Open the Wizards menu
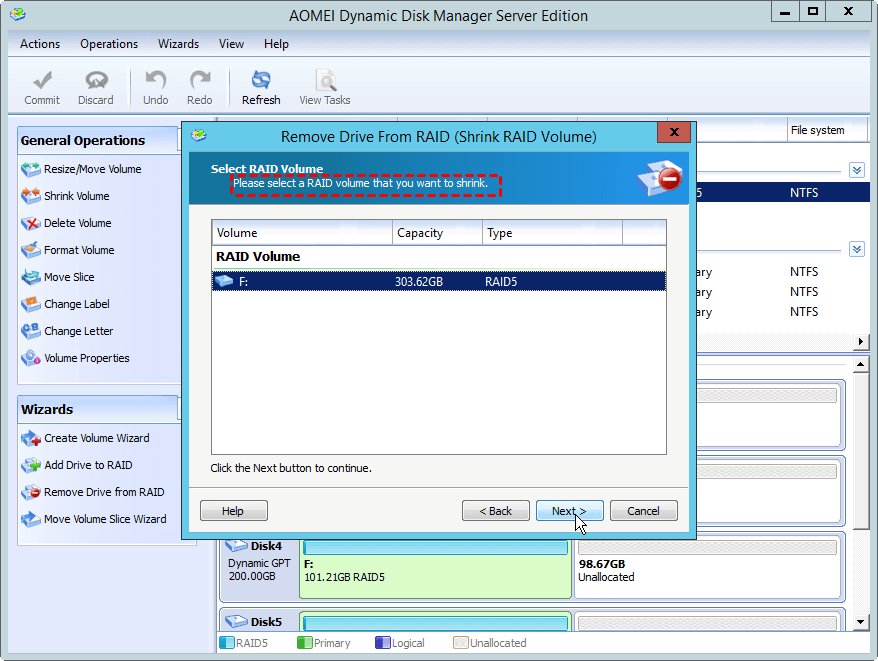This screenshot has width=878, height=661. (x=178, y=44)
